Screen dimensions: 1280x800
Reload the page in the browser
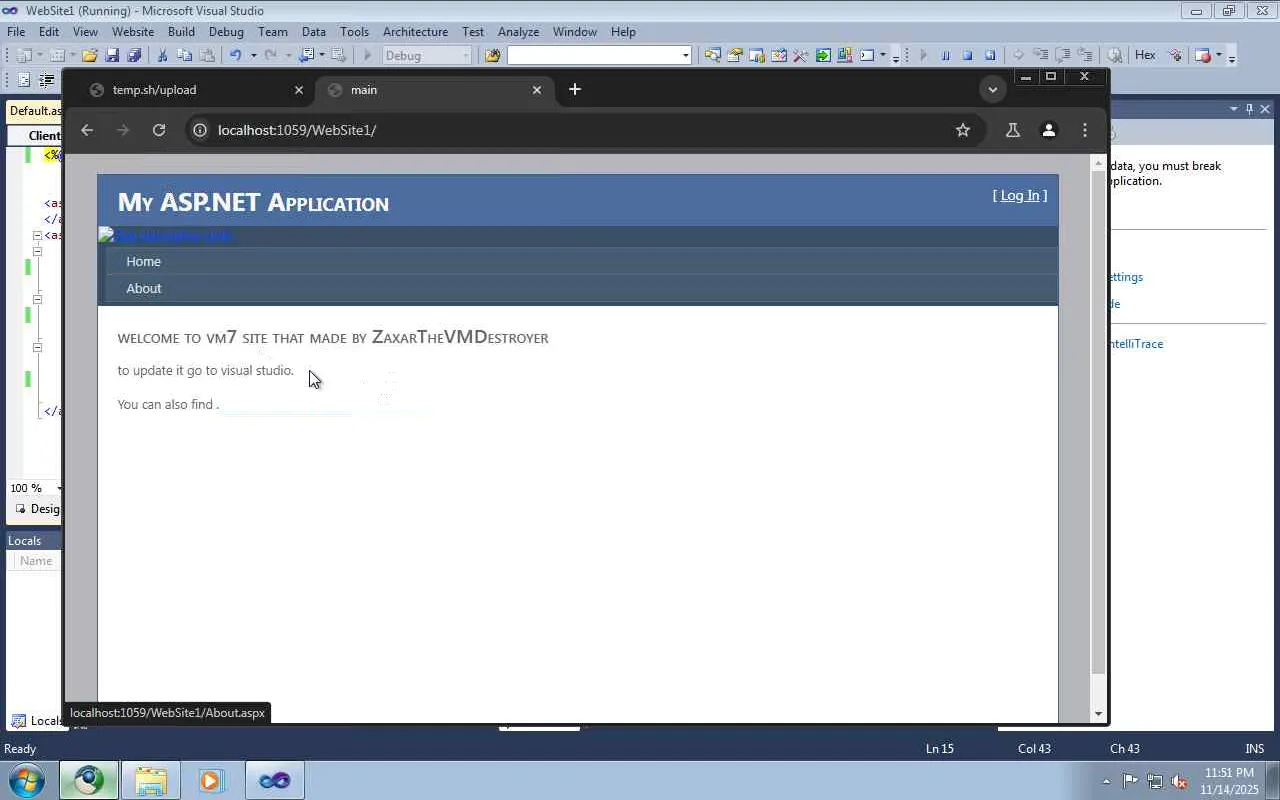click(158, 130)
